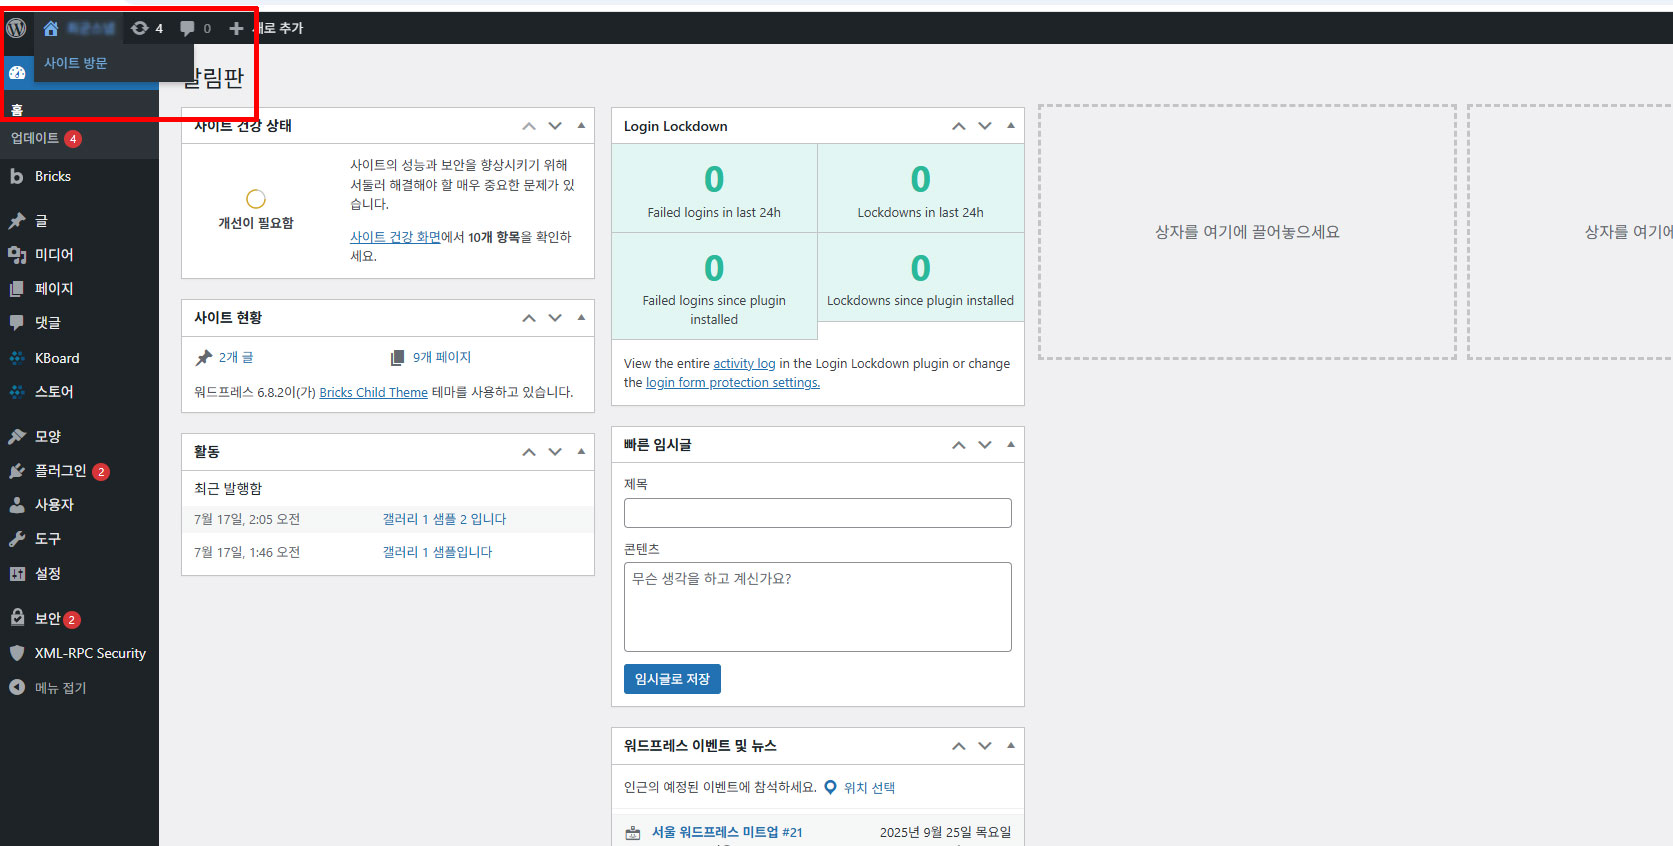Click the WordPress logo icon
This screenshot has height=846, width=1673.
pyautogui.click(x=16, y=28)
